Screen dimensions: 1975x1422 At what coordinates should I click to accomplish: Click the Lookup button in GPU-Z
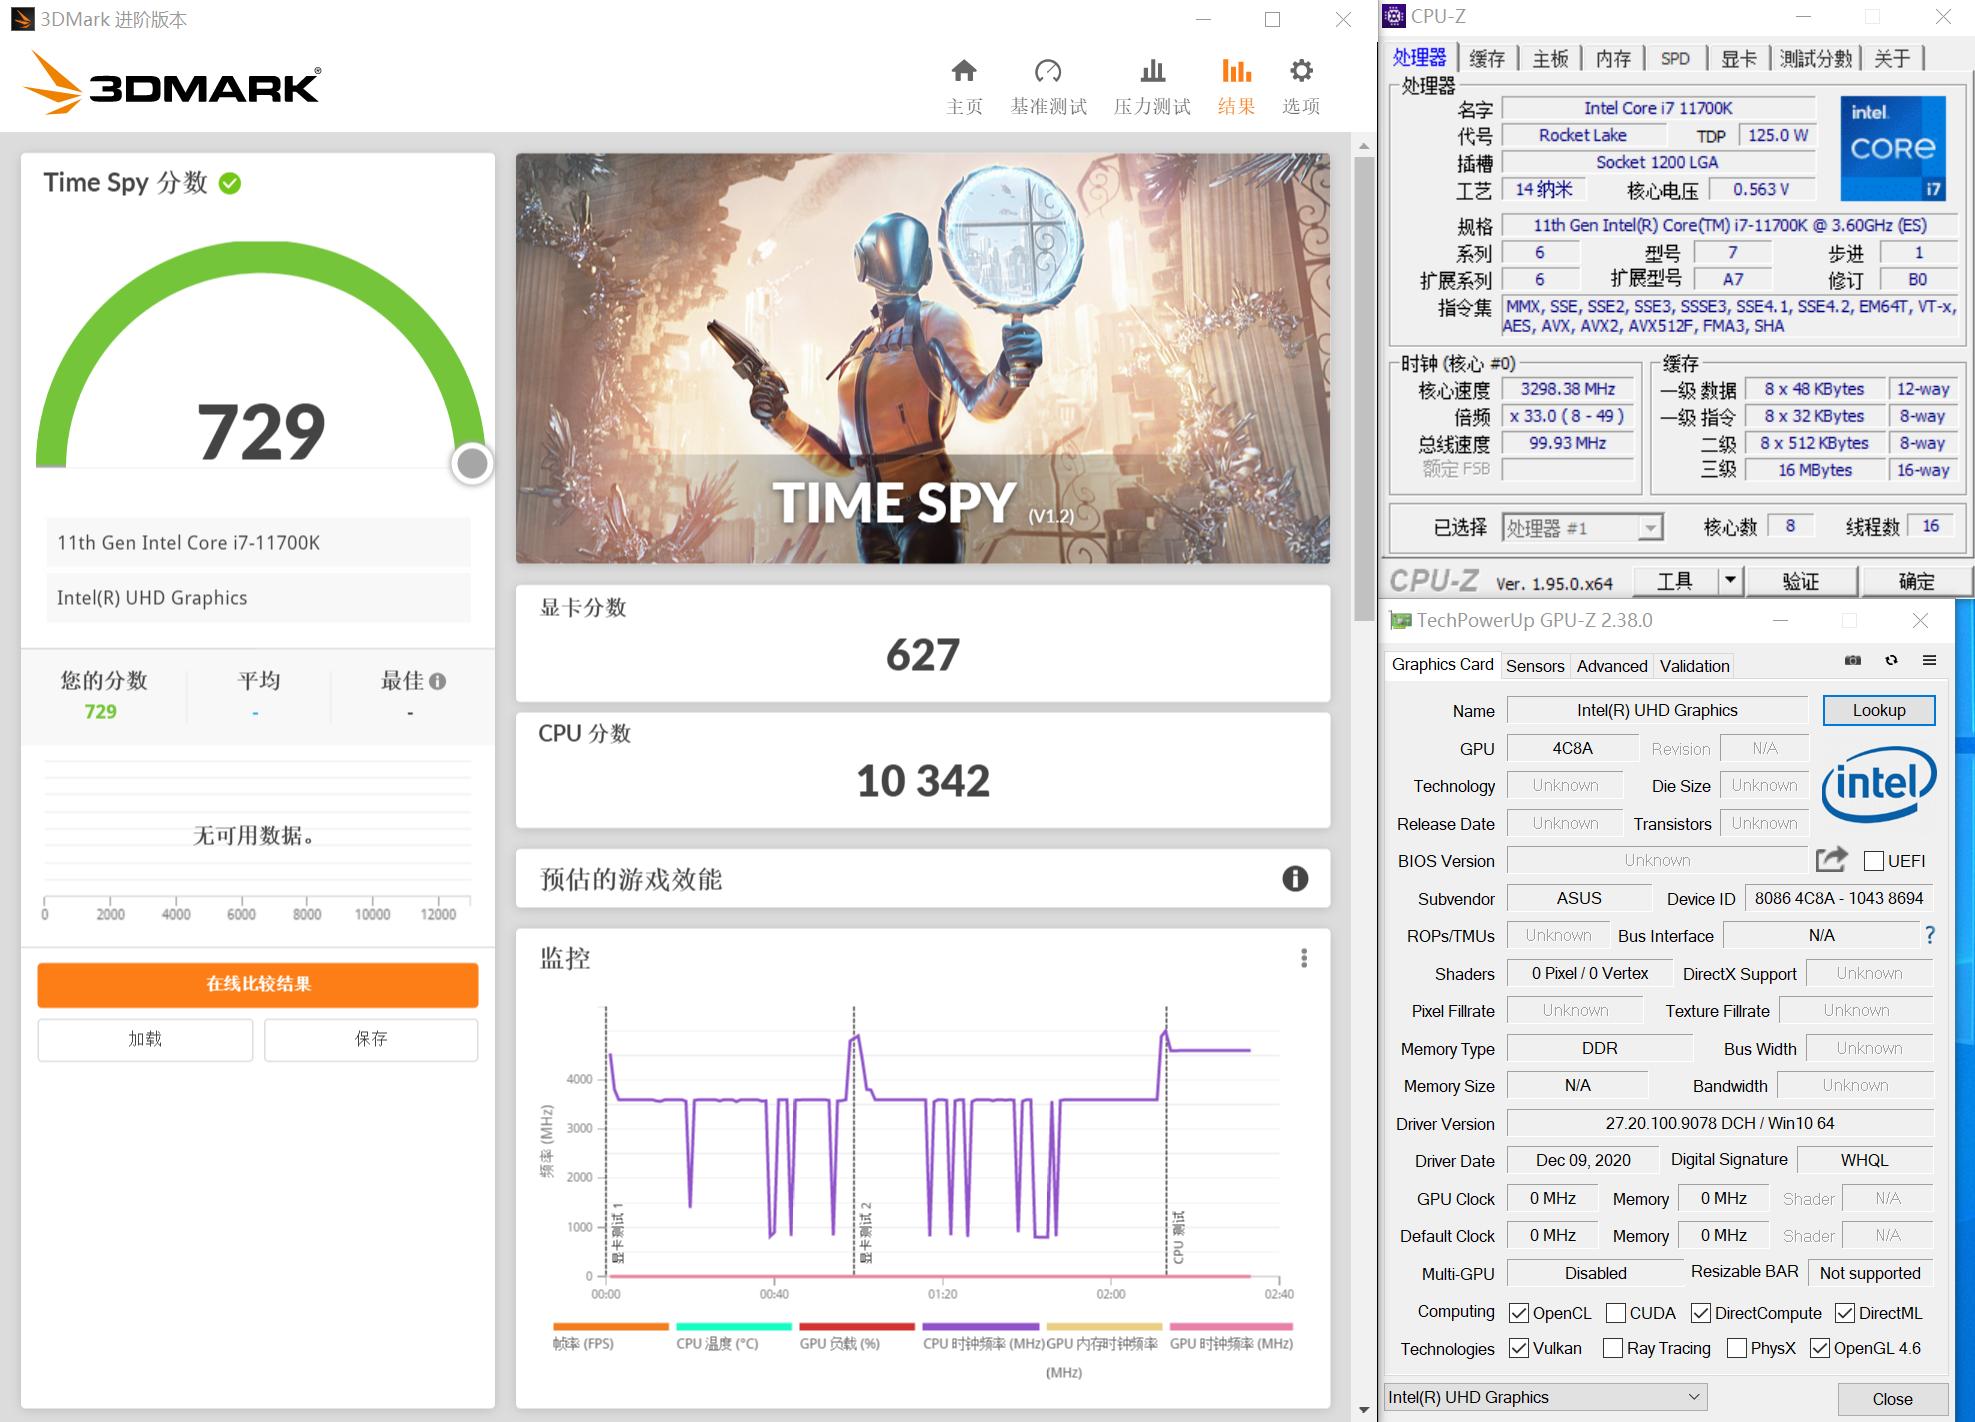pos(1878,710)
